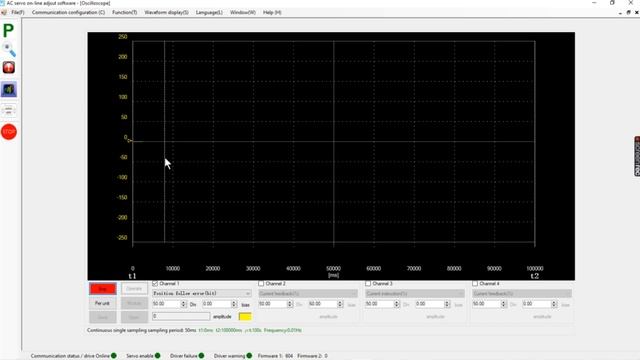Adjust the Channel 4 Div value stepper
The height and width of the screenshot is (360, 640).
coord(504,304)
